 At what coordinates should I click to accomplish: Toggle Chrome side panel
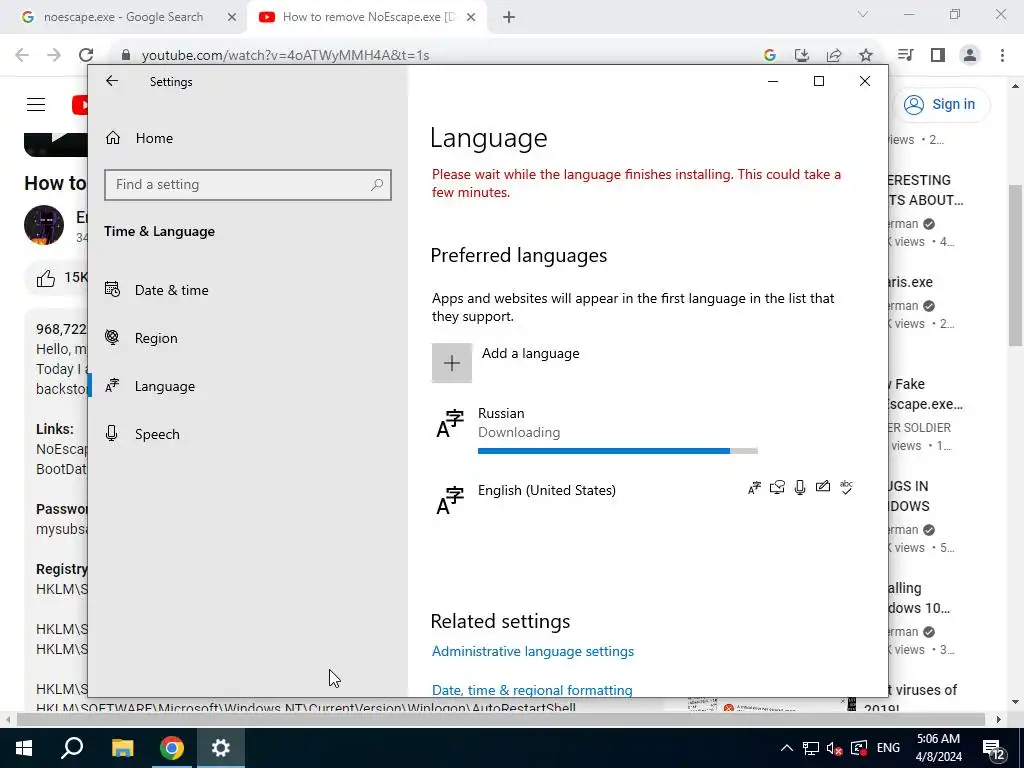tap(938, 55)
